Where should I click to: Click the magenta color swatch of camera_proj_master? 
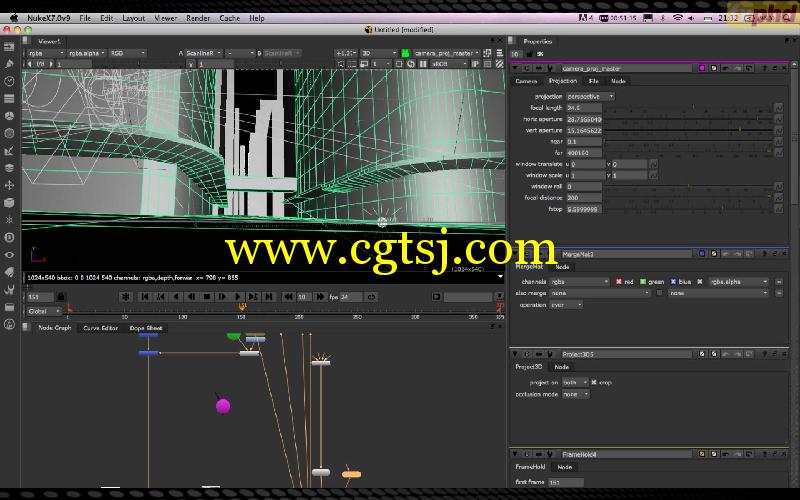[702, 68]
